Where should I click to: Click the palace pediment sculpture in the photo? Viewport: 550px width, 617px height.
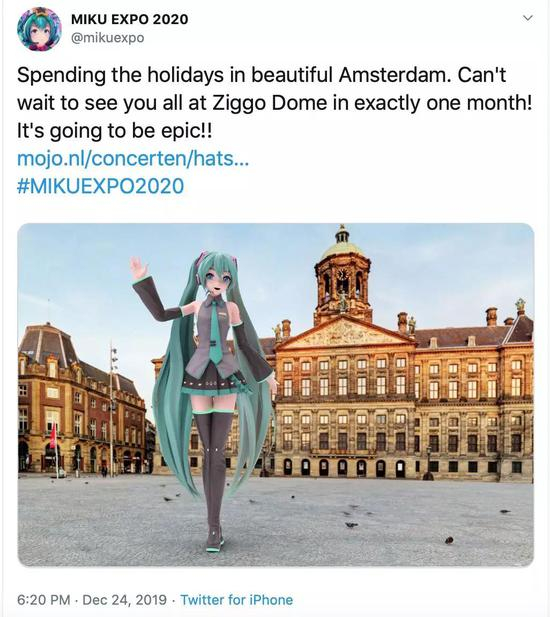tap(343, 334)
